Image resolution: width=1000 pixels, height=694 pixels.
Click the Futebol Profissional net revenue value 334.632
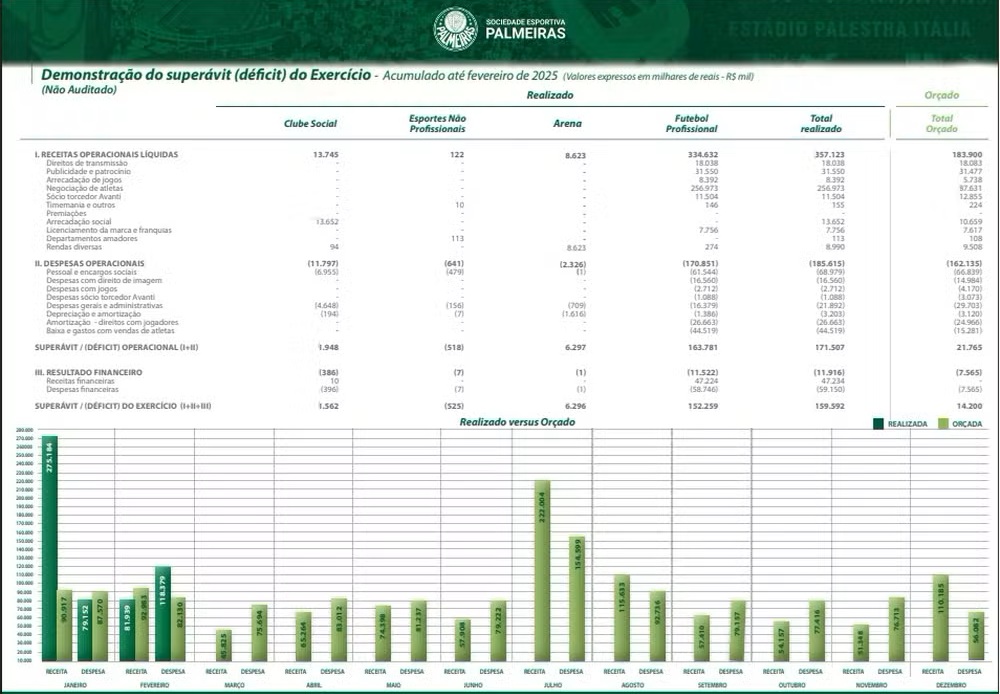coord(703,154)
